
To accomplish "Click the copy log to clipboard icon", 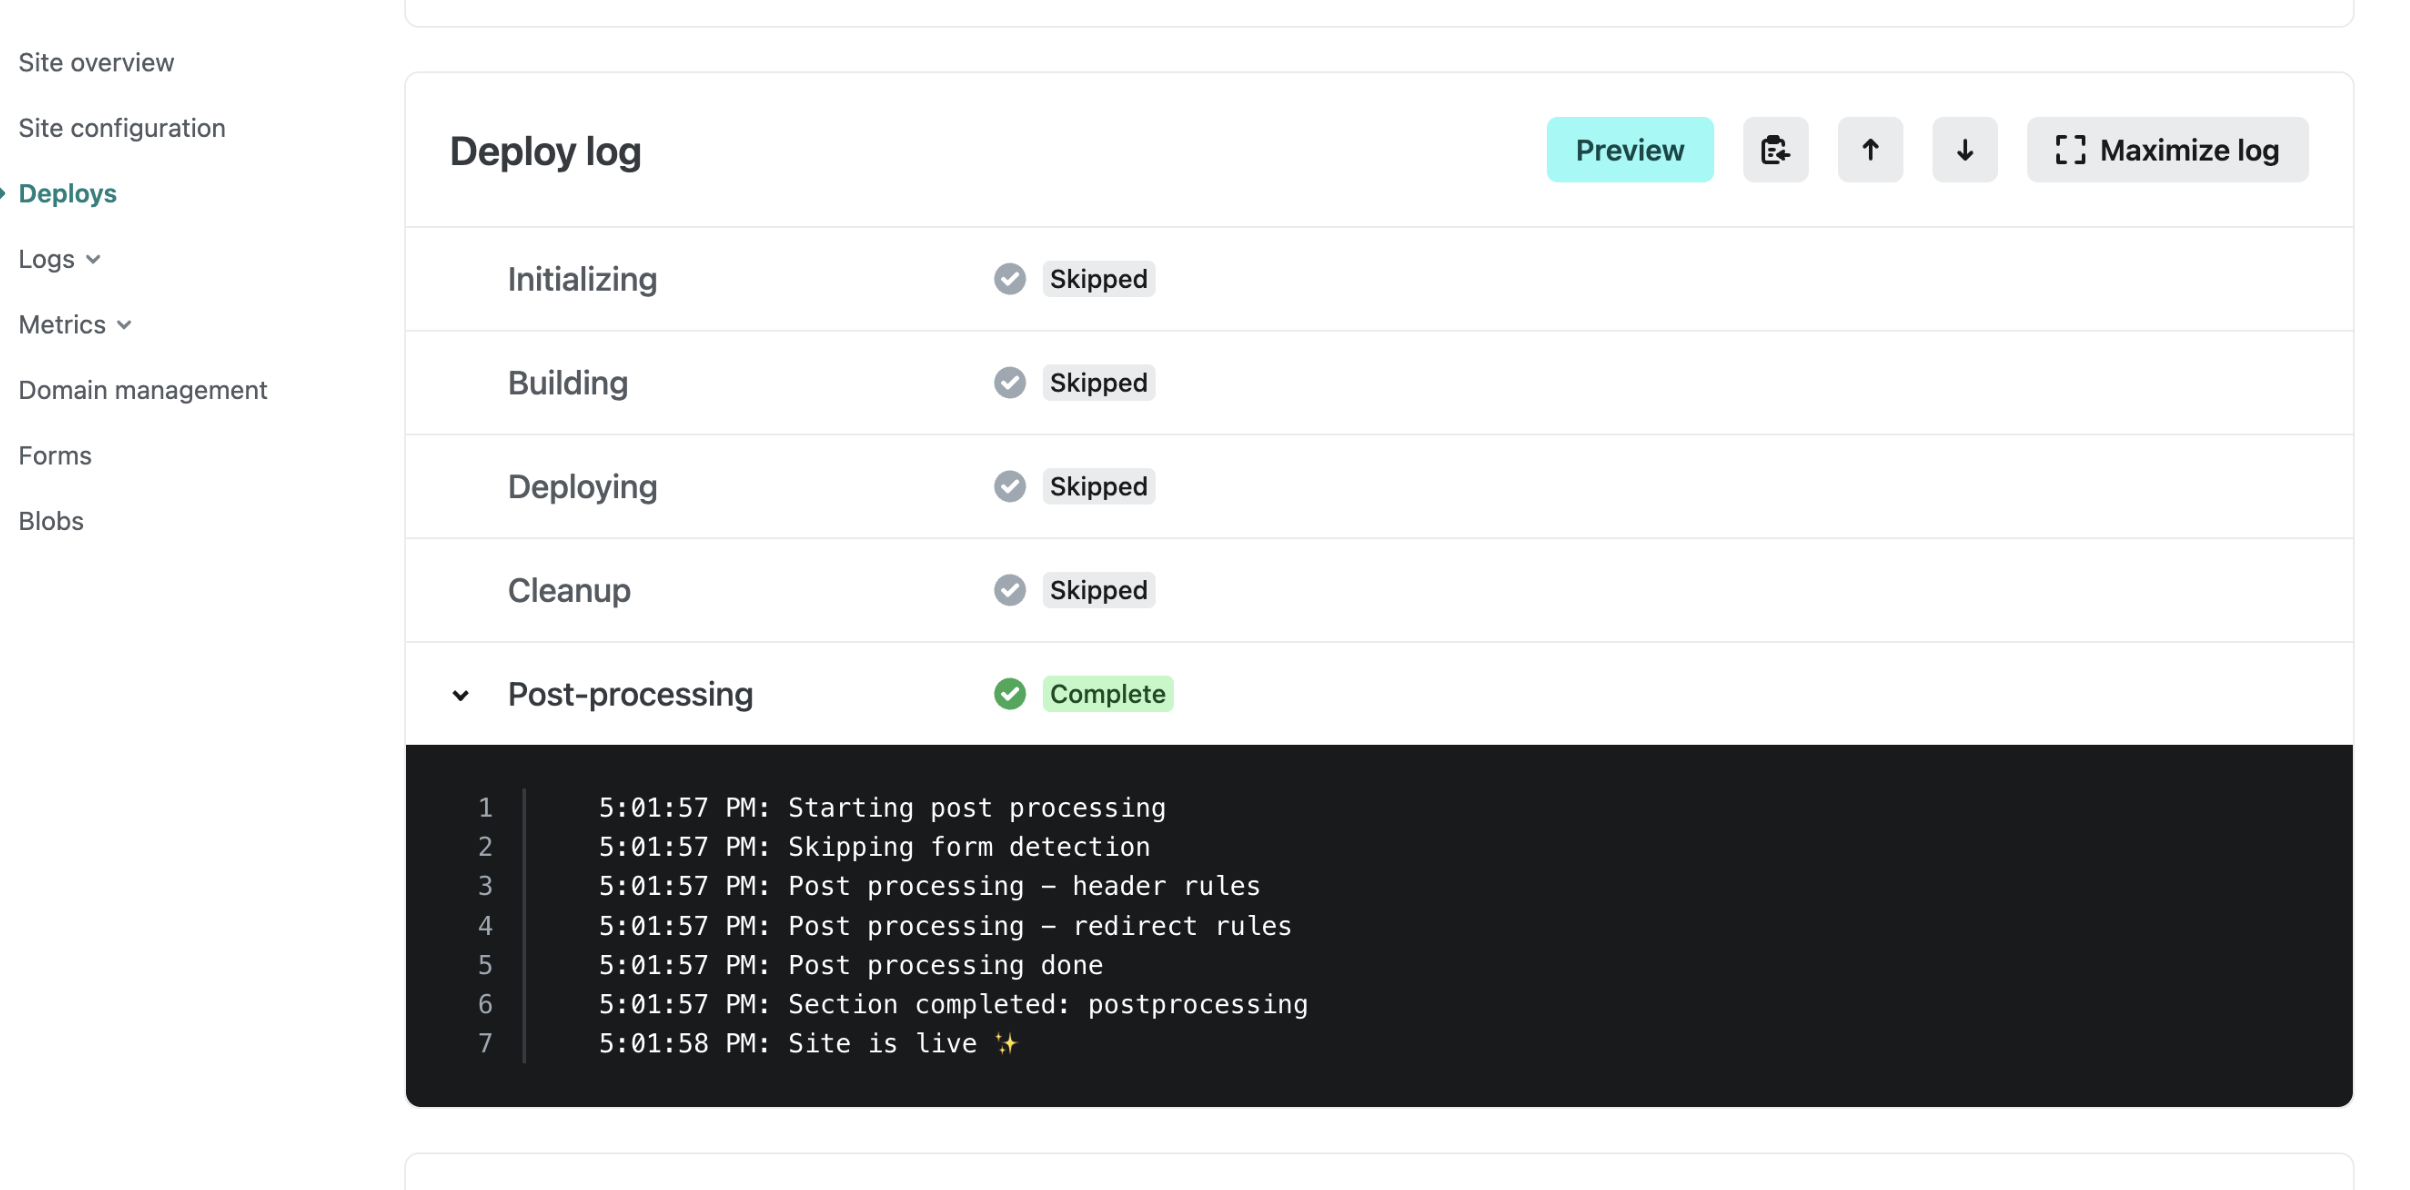I will [1774, 150].
